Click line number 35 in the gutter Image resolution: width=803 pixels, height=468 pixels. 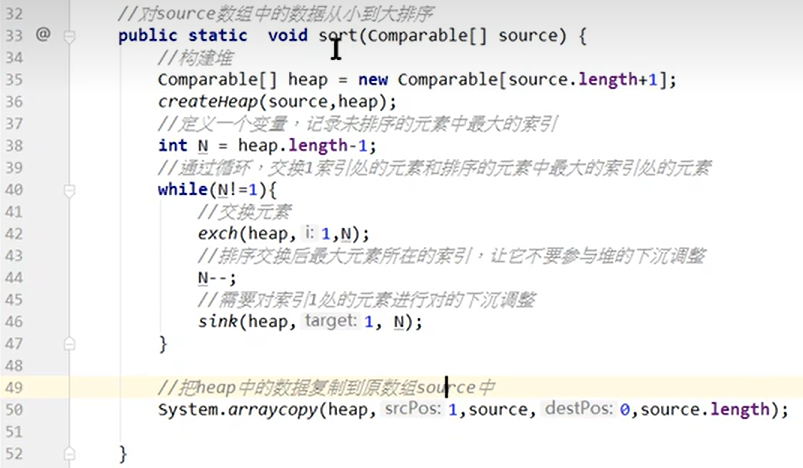14,80
